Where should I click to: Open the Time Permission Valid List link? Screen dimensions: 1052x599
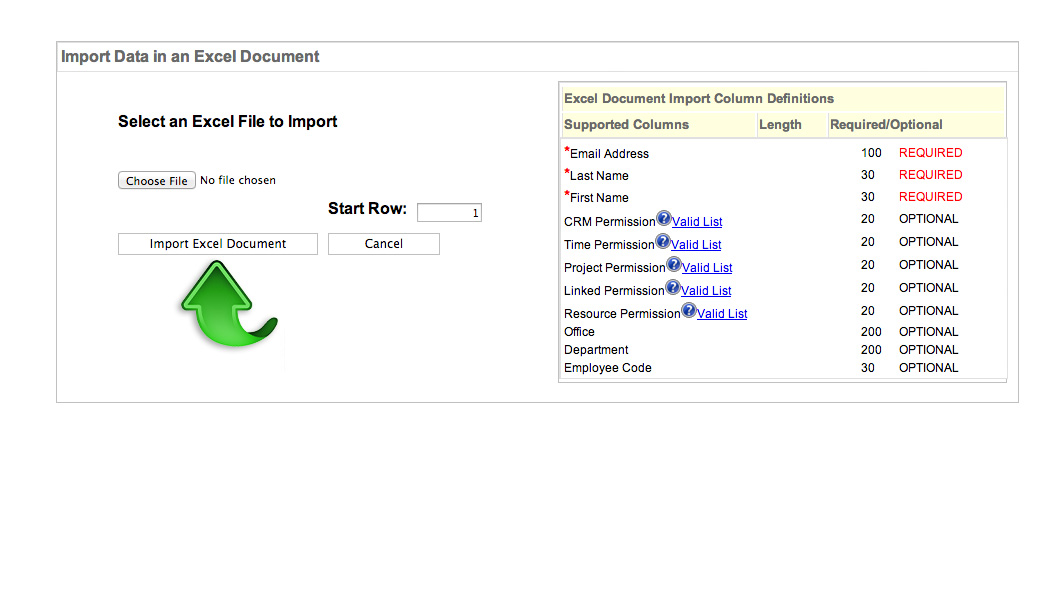click(696, 245)
